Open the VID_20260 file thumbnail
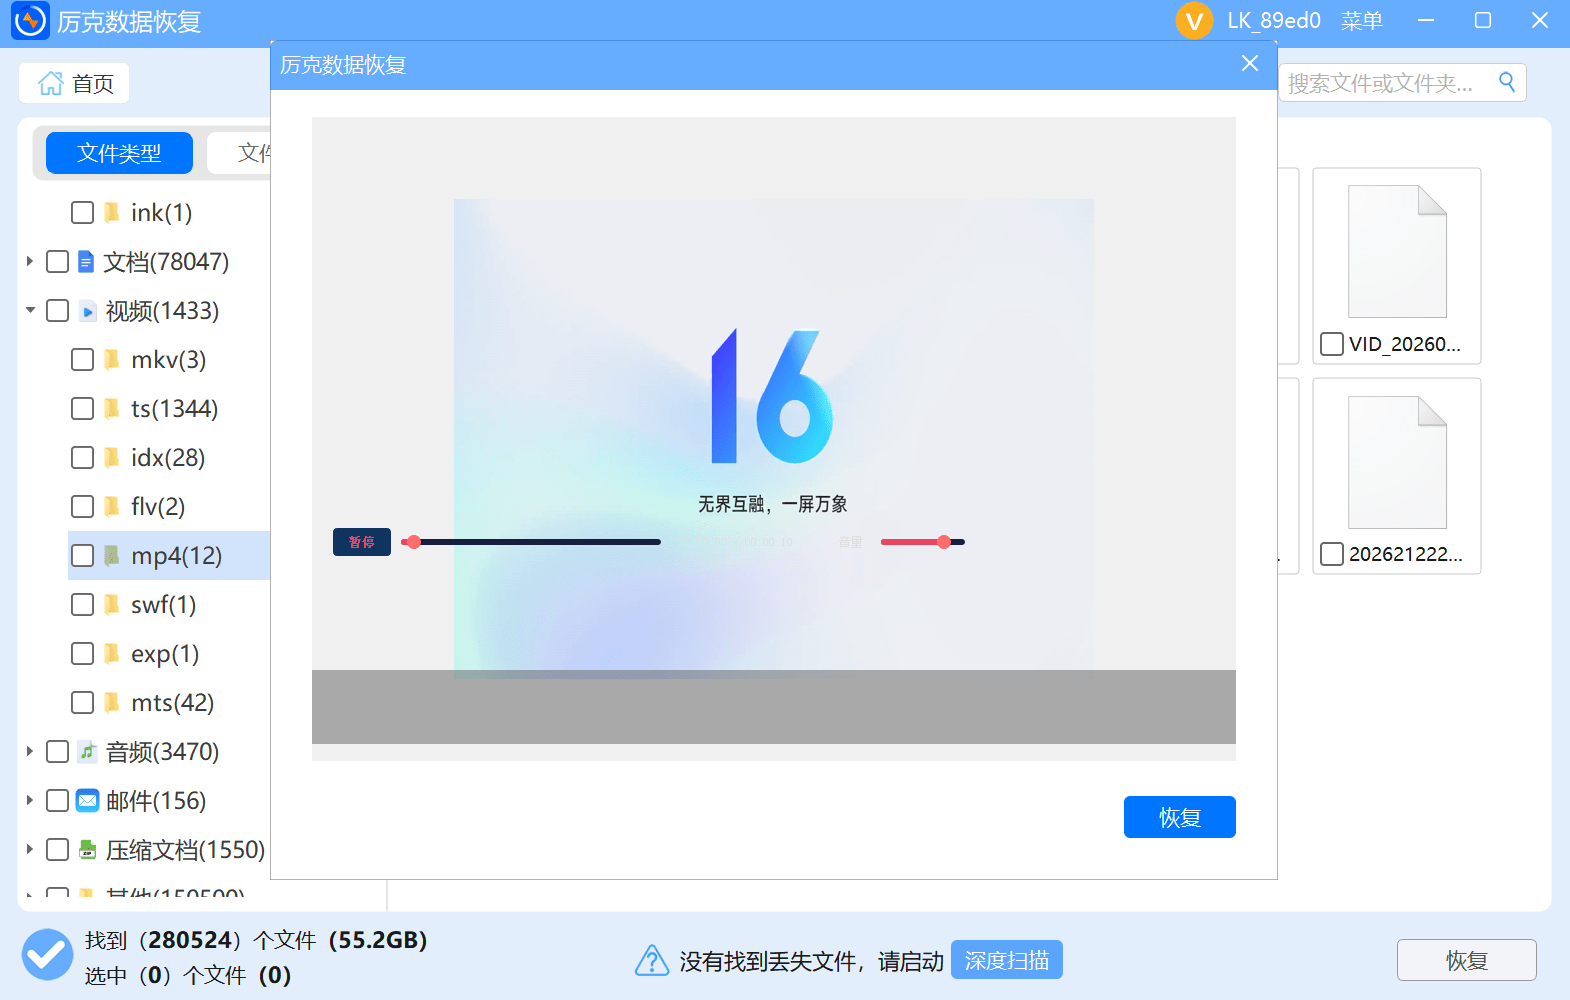Viewport: 1570px width, 1000px height. click(1397, 252)
